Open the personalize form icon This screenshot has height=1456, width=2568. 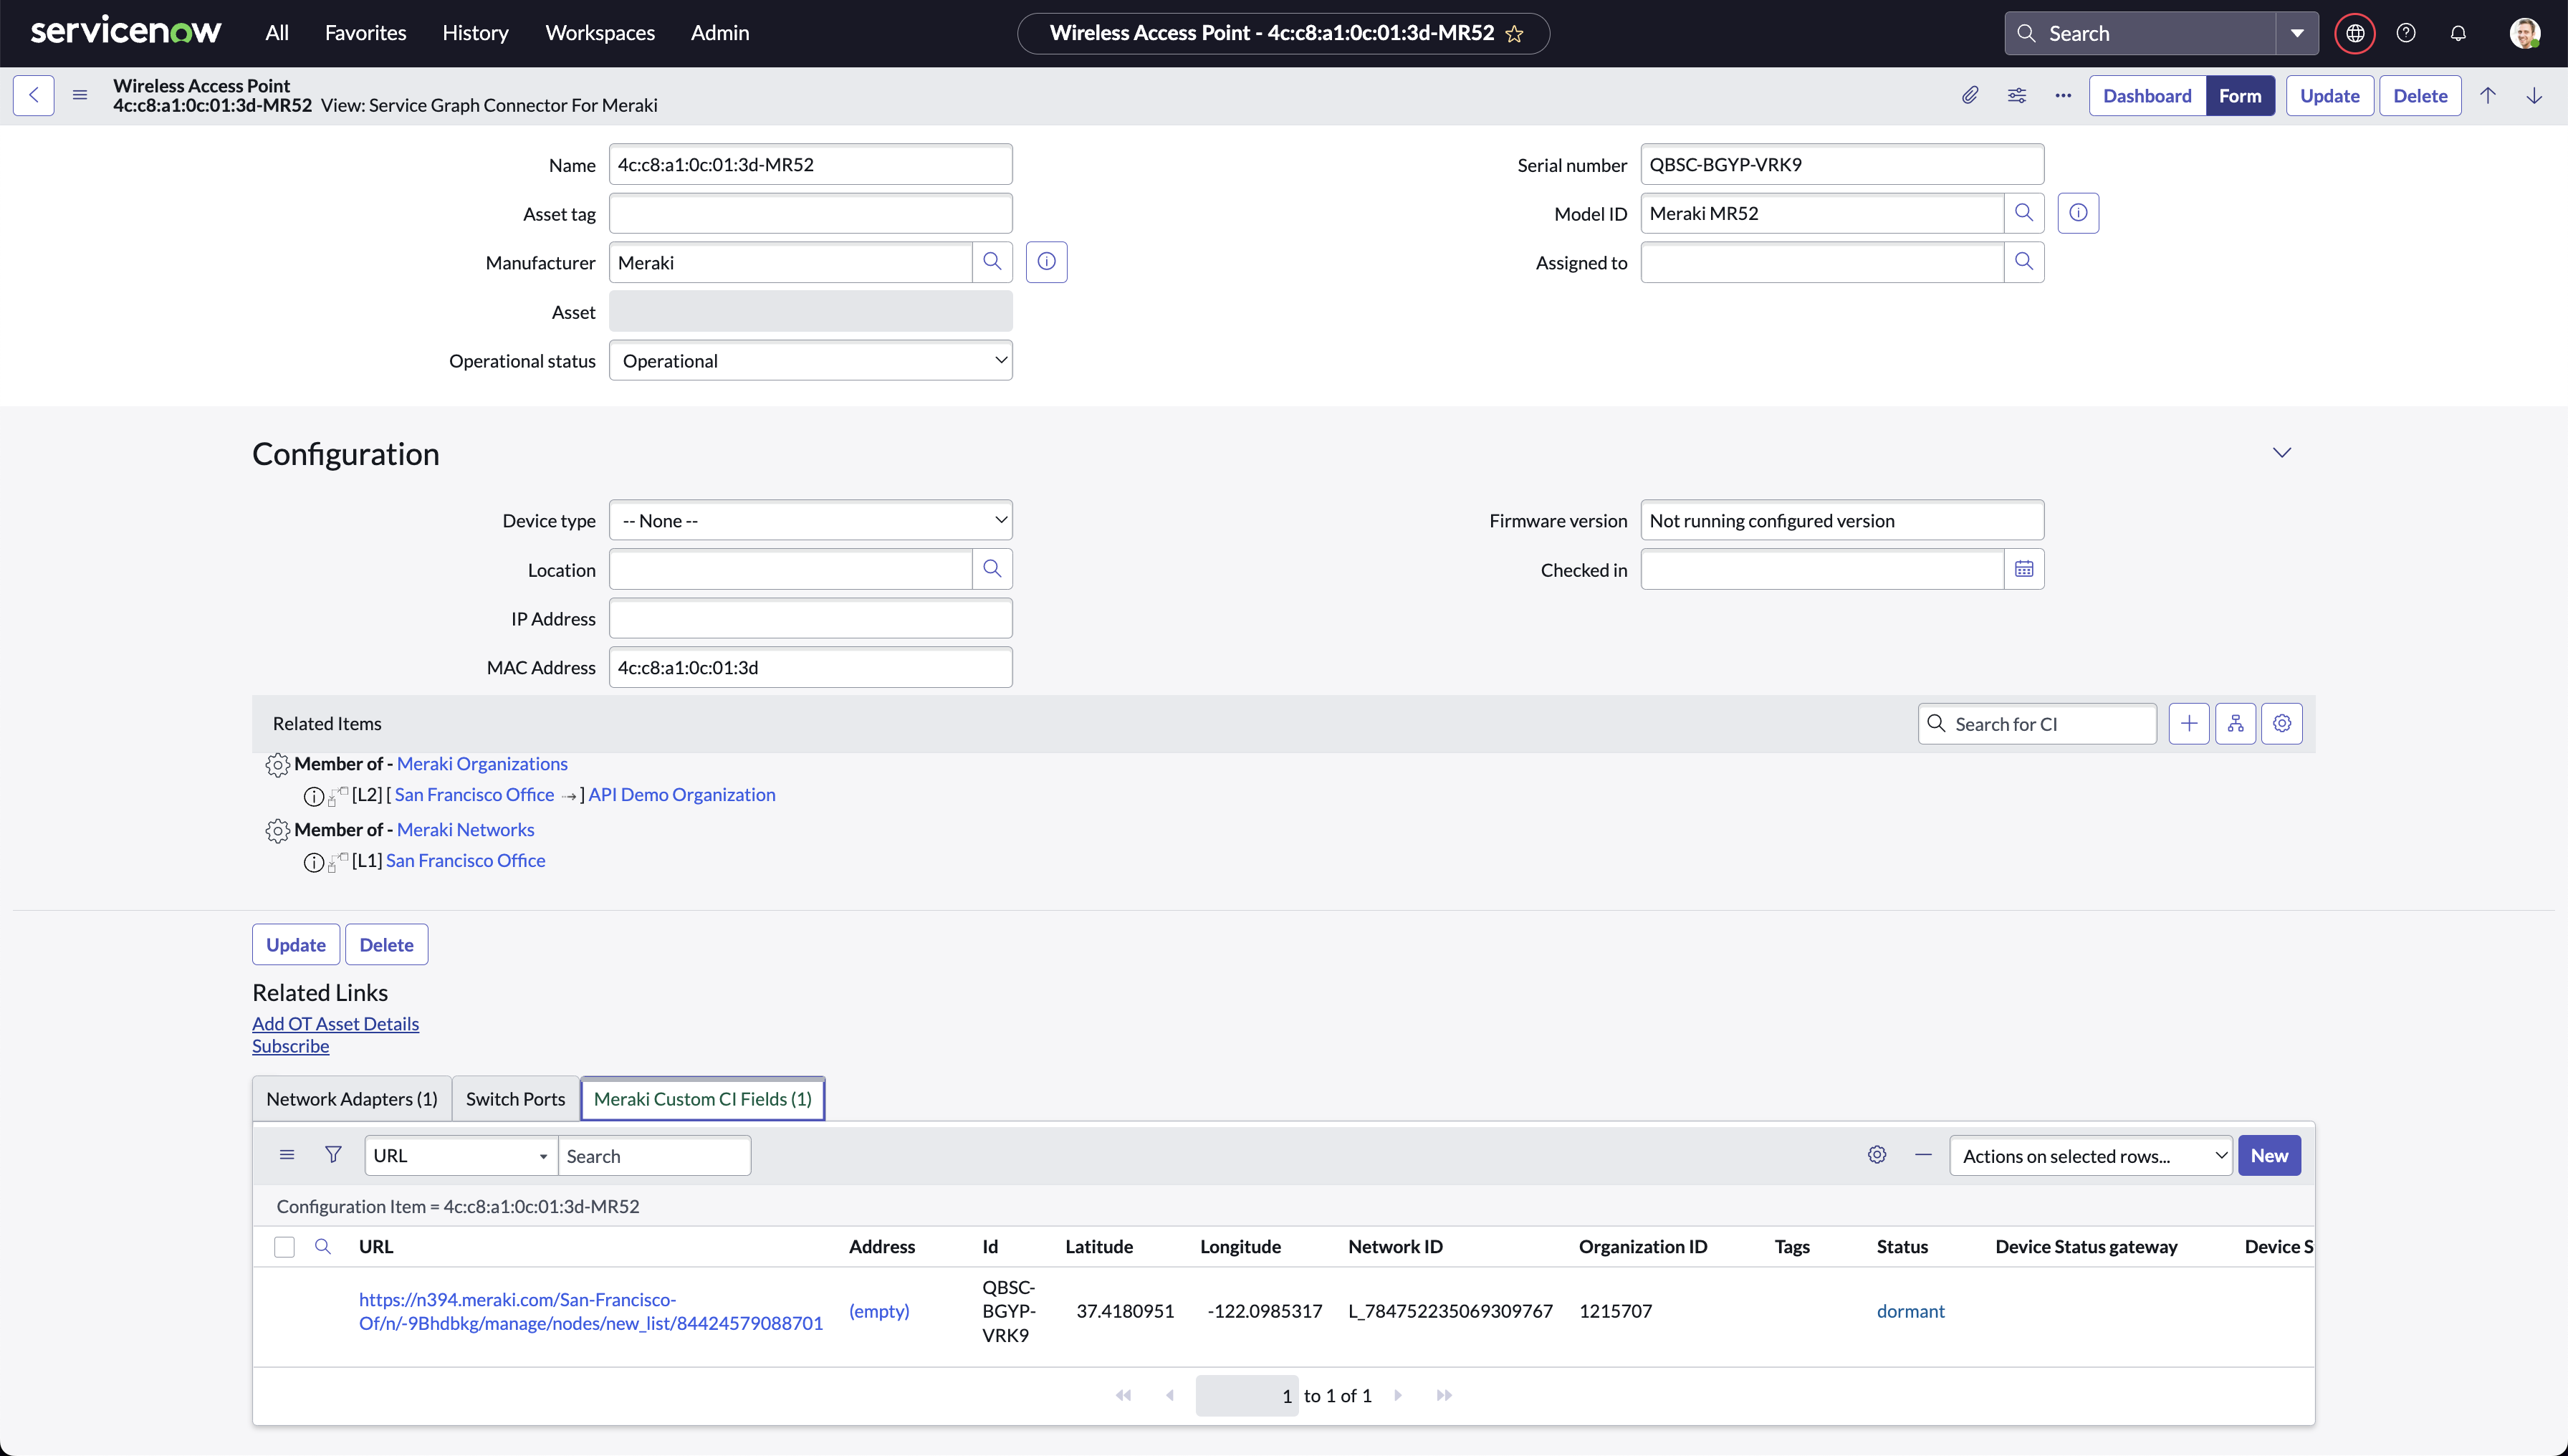pyautogui.click(x=2017, y=95)
